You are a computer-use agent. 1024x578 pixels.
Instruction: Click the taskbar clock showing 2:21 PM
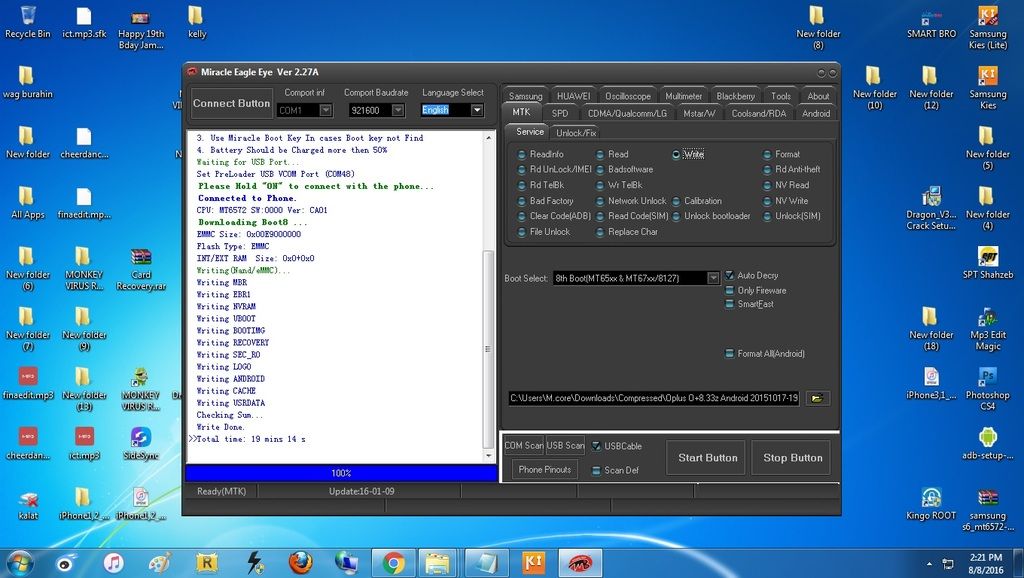click(986, 563)
